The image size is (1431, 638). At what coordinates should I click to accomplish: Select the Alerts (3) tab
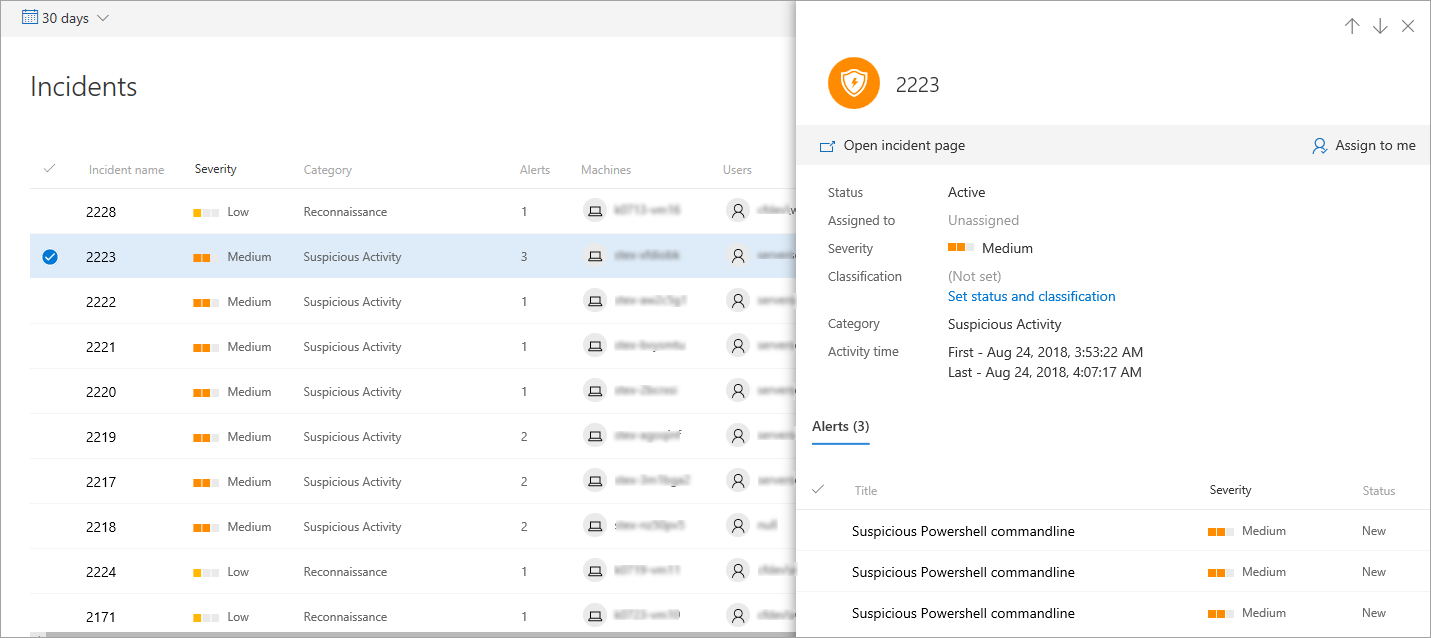coord(840,427)
